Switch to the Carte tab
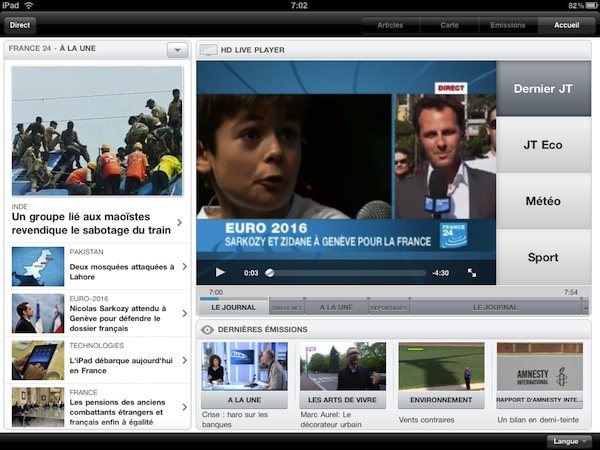 pos(449,25)
